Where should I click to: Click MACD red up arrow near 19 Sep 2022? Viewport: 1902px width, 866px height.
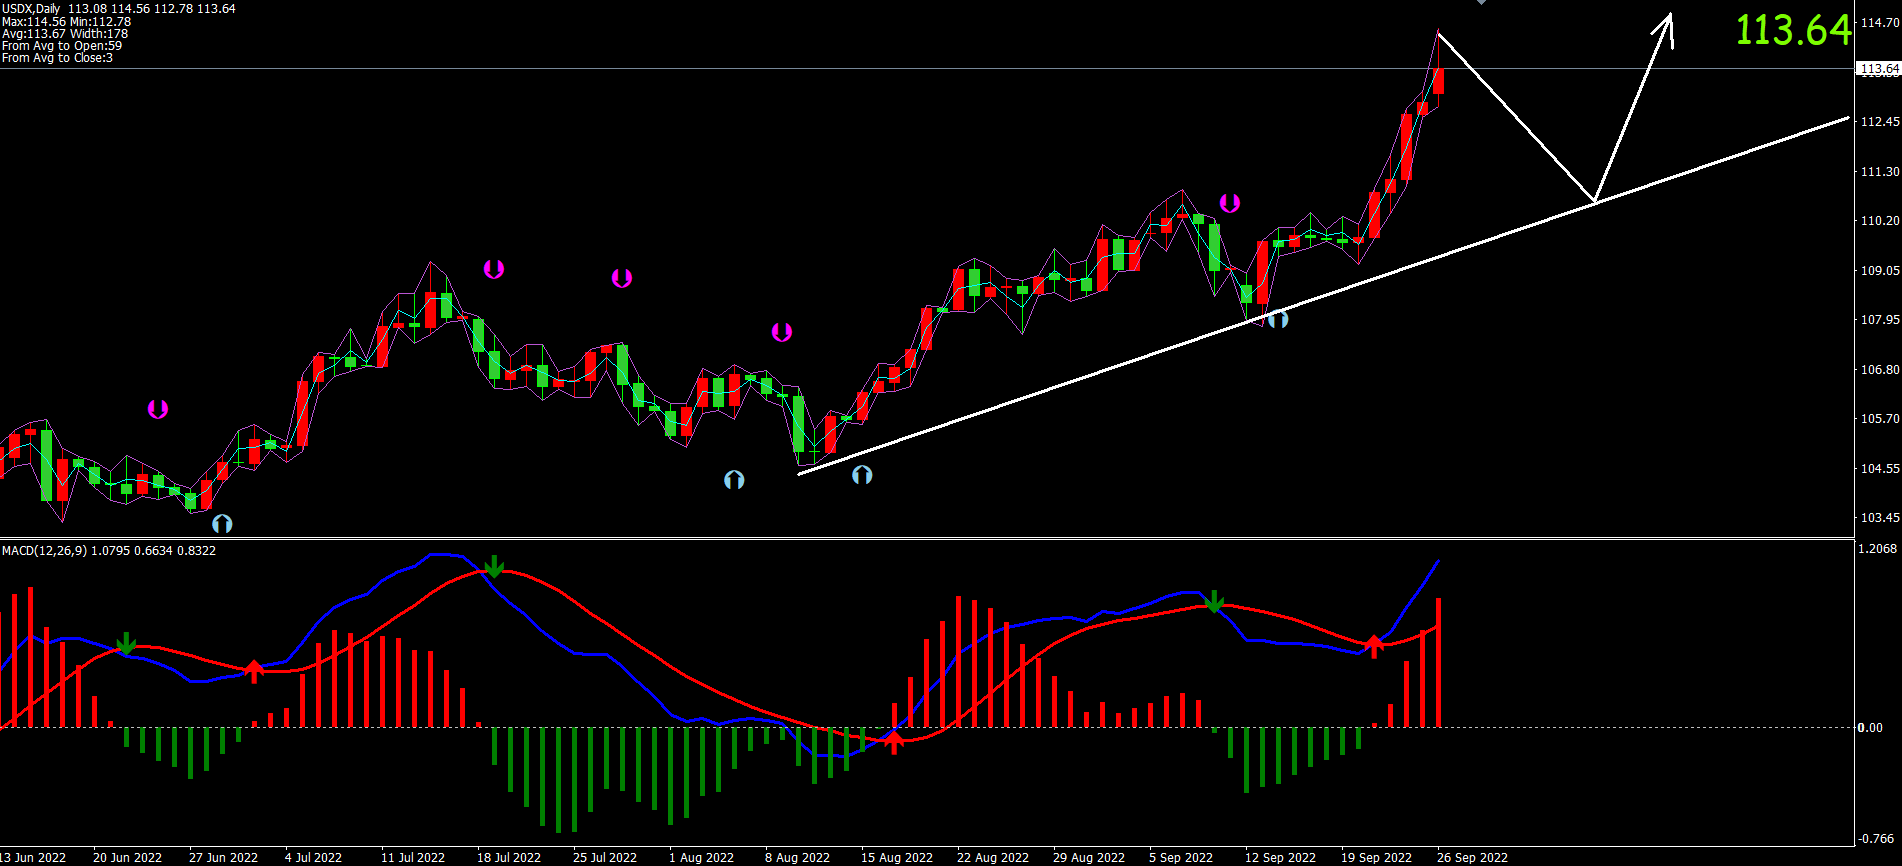coord(1374,645)
